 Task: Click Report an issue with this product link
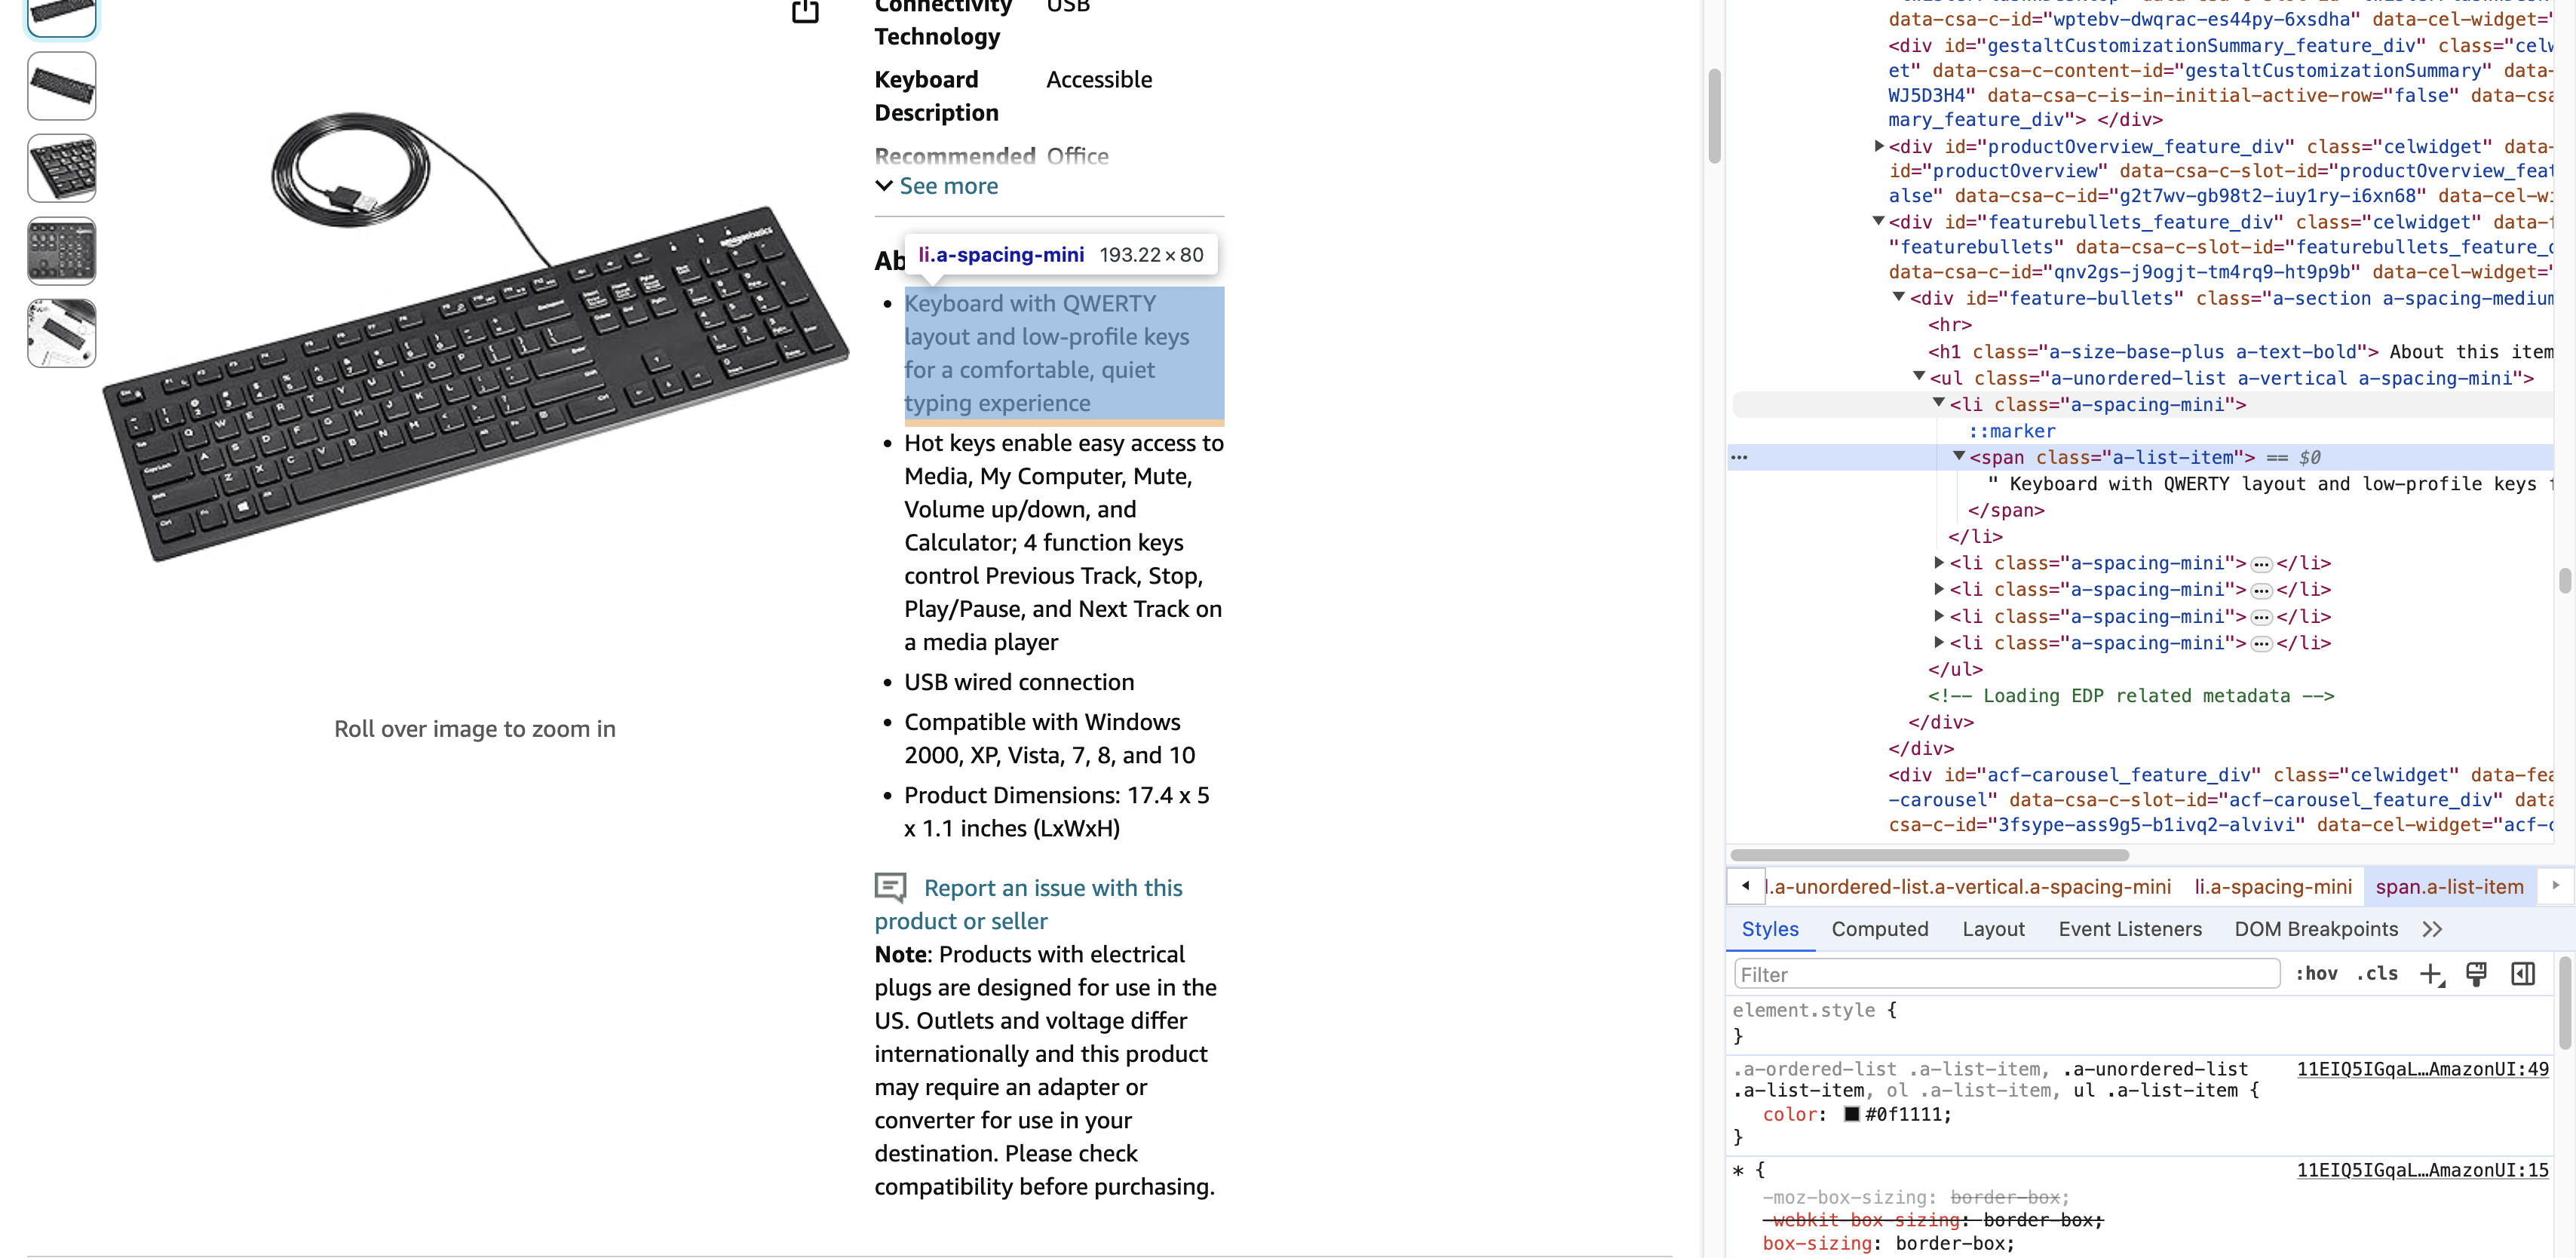tap(1052, 888)
